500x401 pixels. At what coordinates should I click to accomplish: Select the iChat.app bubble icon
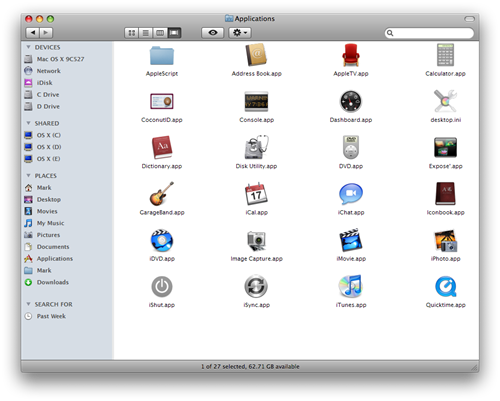coord(351,194)
